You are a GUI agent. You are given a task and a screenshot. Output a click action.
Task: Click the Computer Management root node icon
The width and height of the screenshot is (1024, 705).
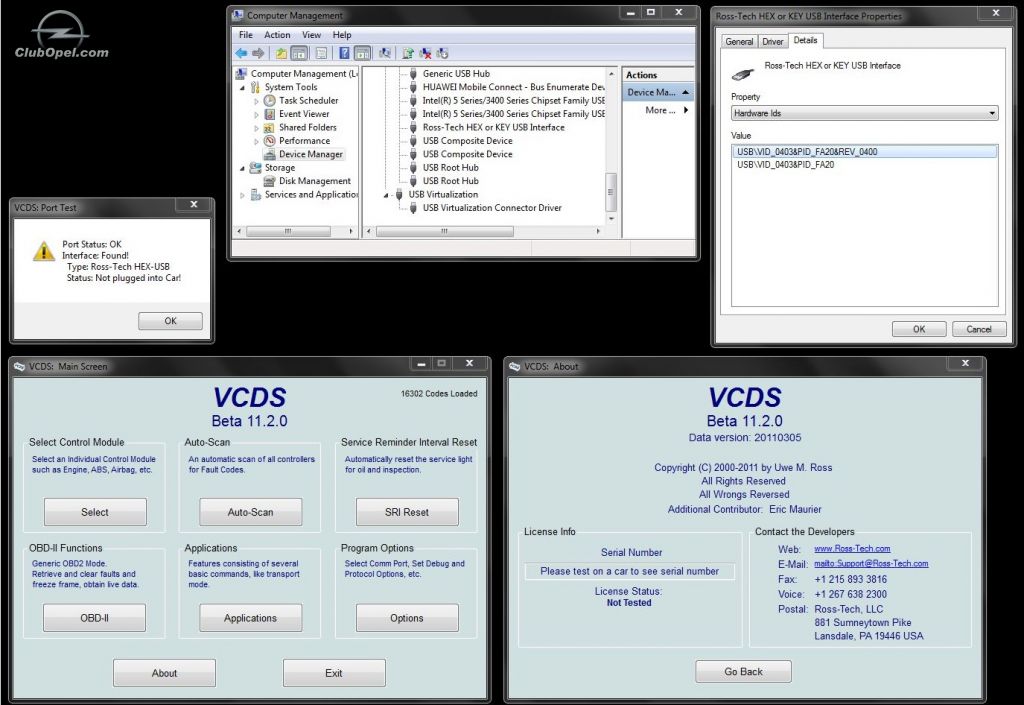tap(242, 74)
